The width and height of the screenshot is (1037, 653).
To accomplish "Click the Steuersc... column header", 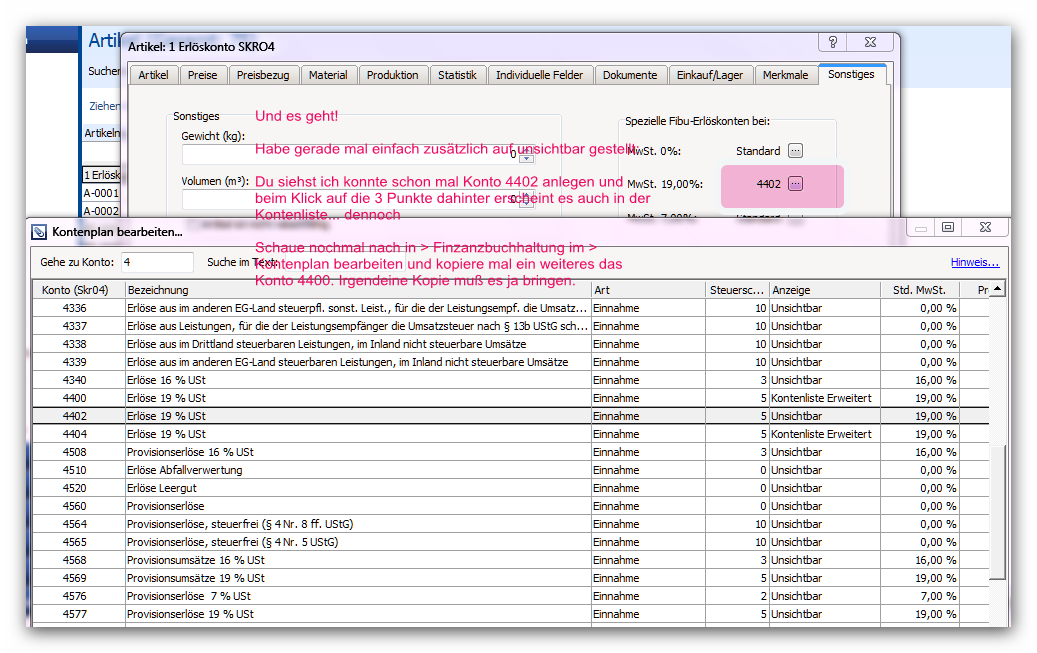I will point(737,290).
